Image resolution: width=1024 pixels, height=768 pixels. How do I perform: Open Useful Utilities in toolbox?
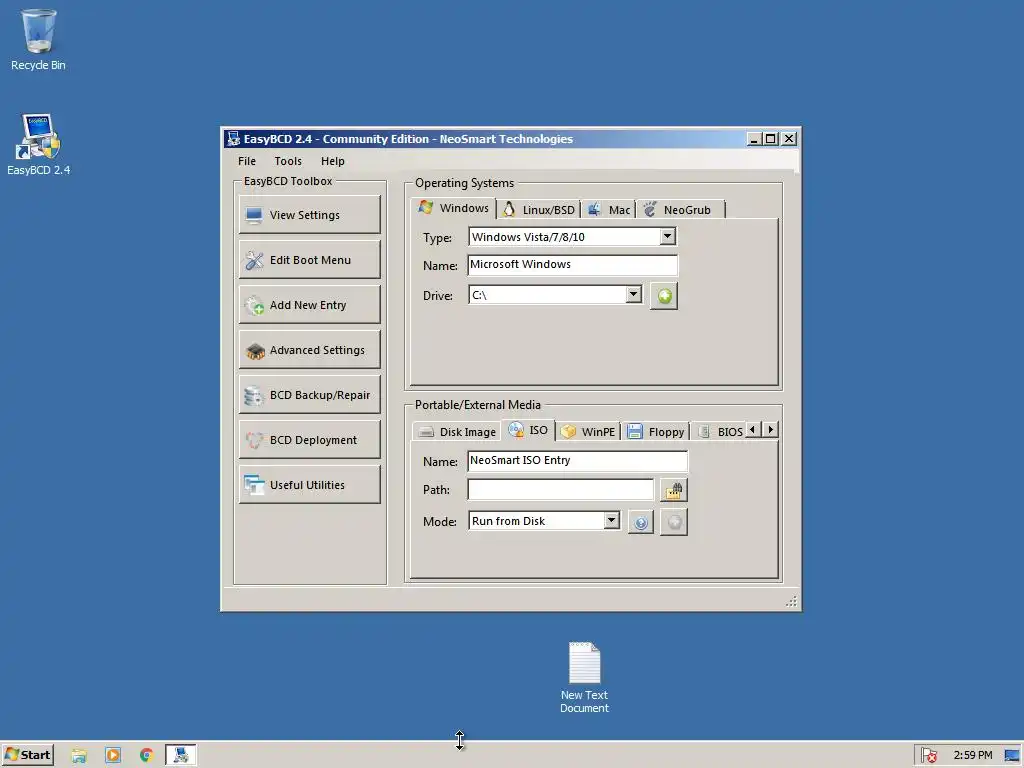[310, 485]
